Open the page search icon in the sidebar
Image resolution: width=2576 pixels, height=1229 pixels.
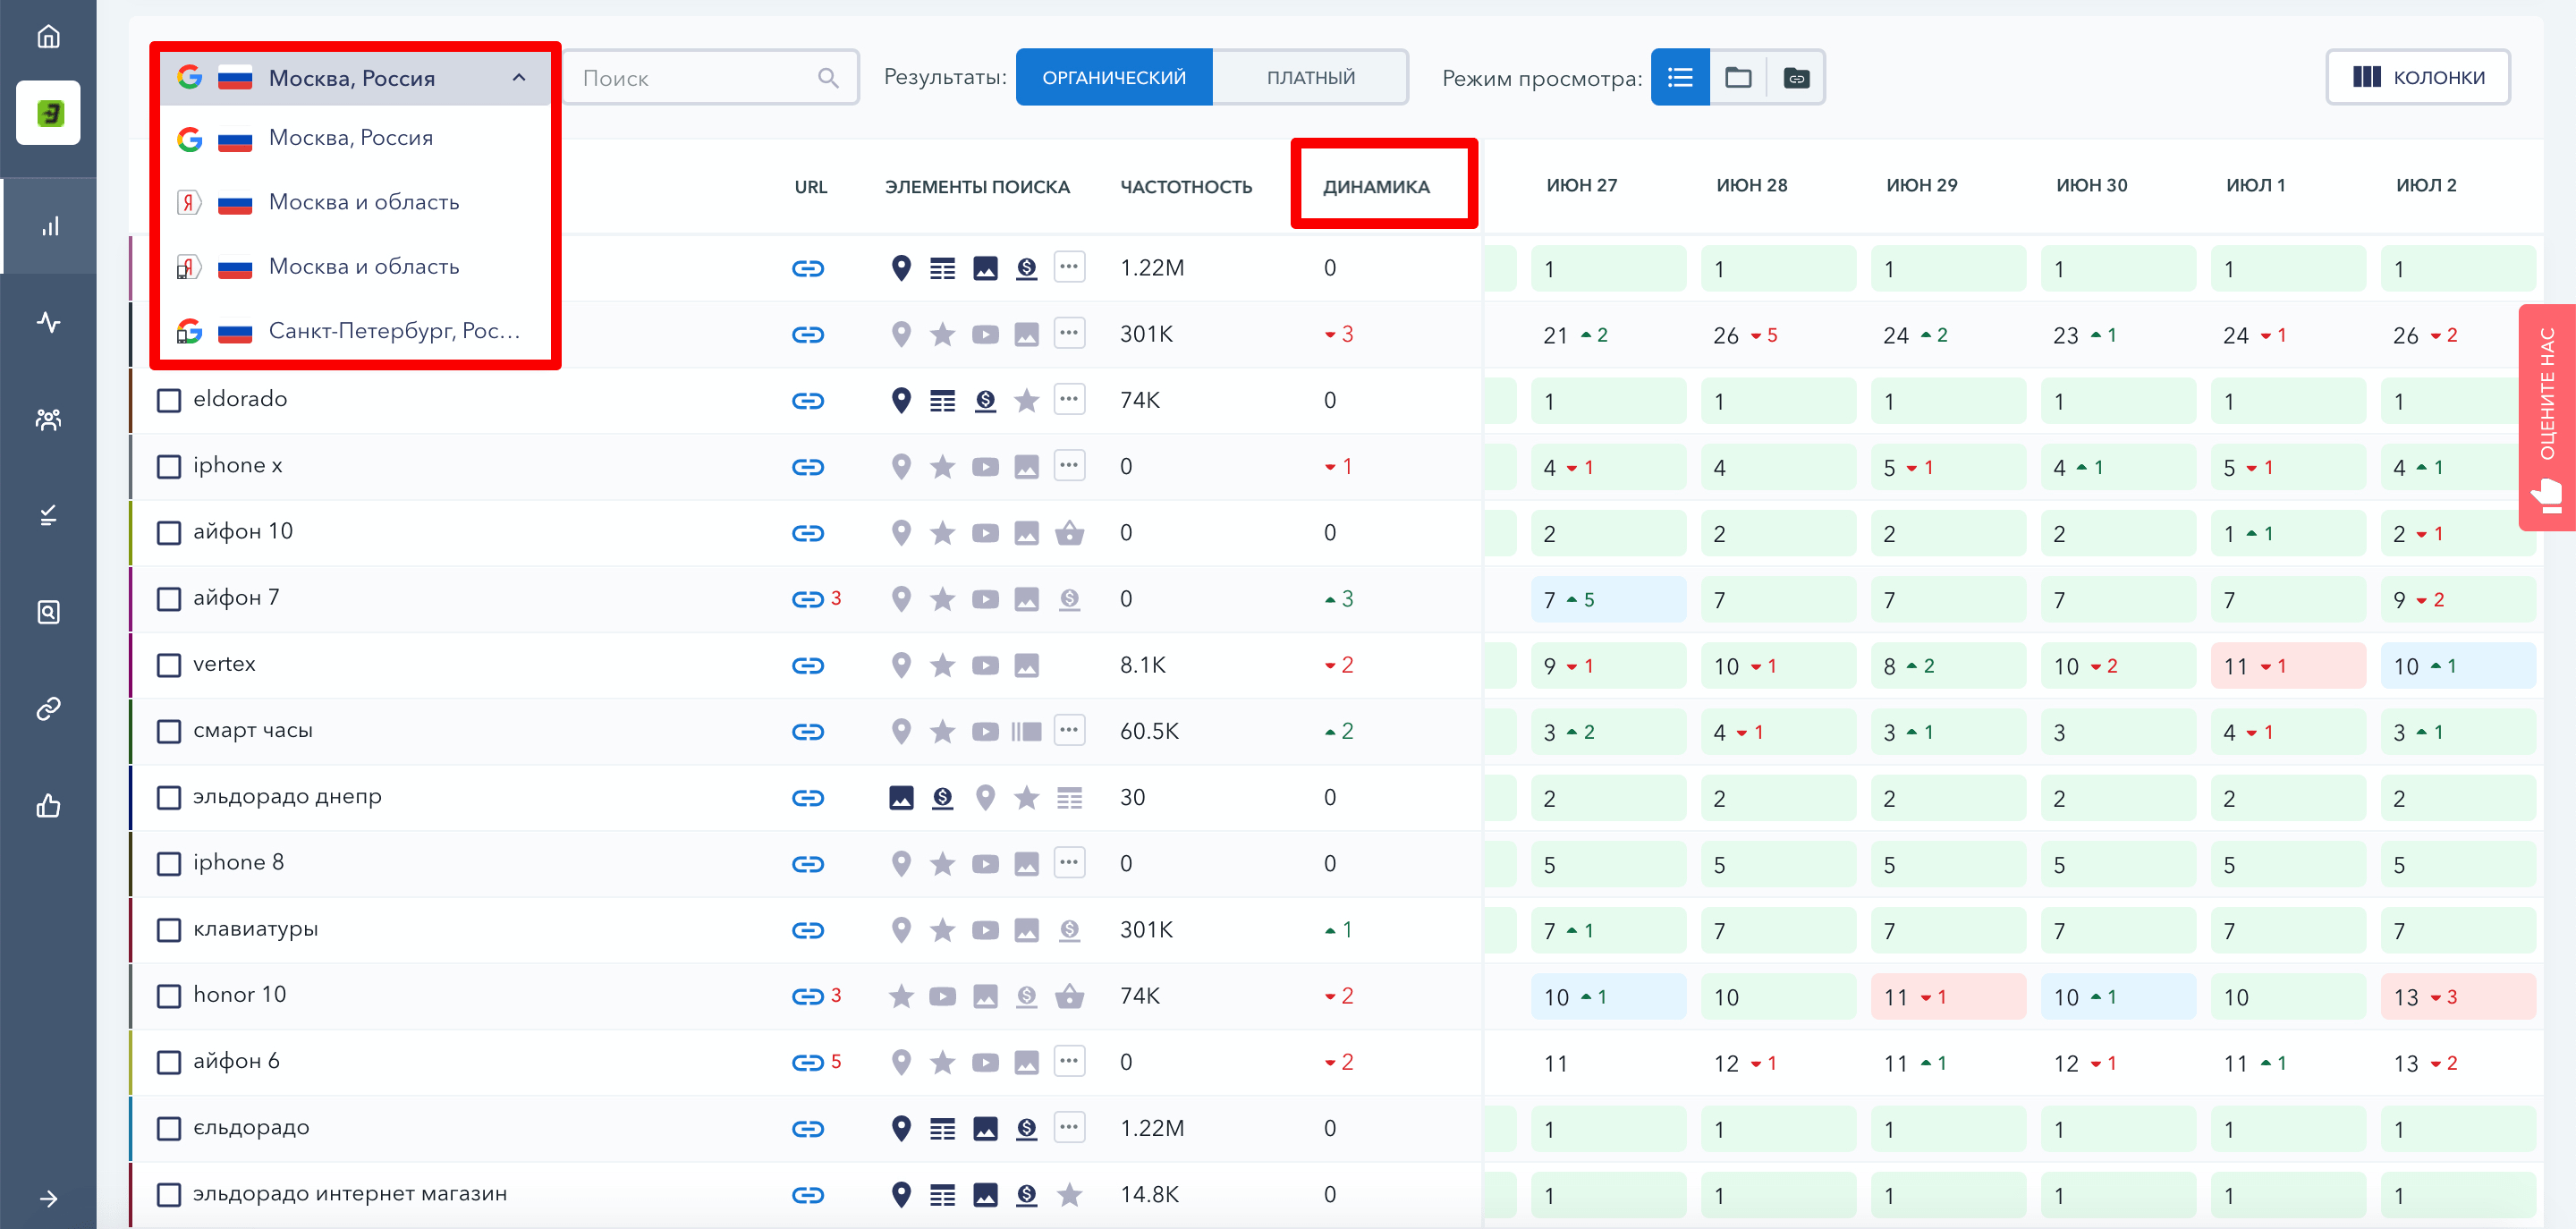pyautogui.click(x=48, y=612)
